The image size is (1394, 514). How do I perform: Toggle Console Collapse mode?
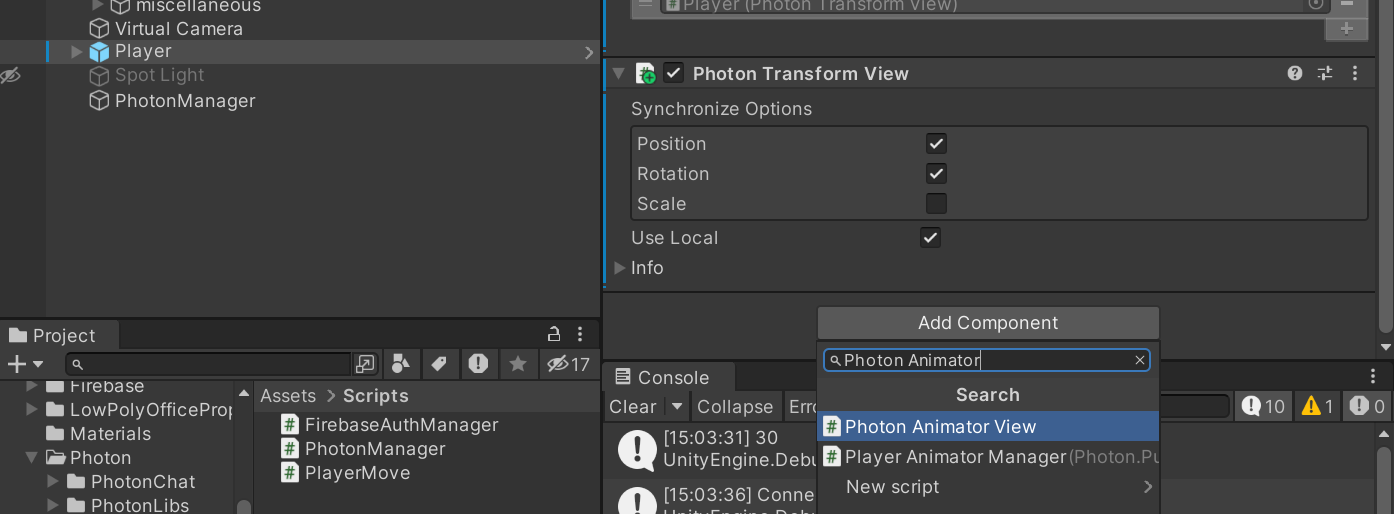[x=735, y=407]
